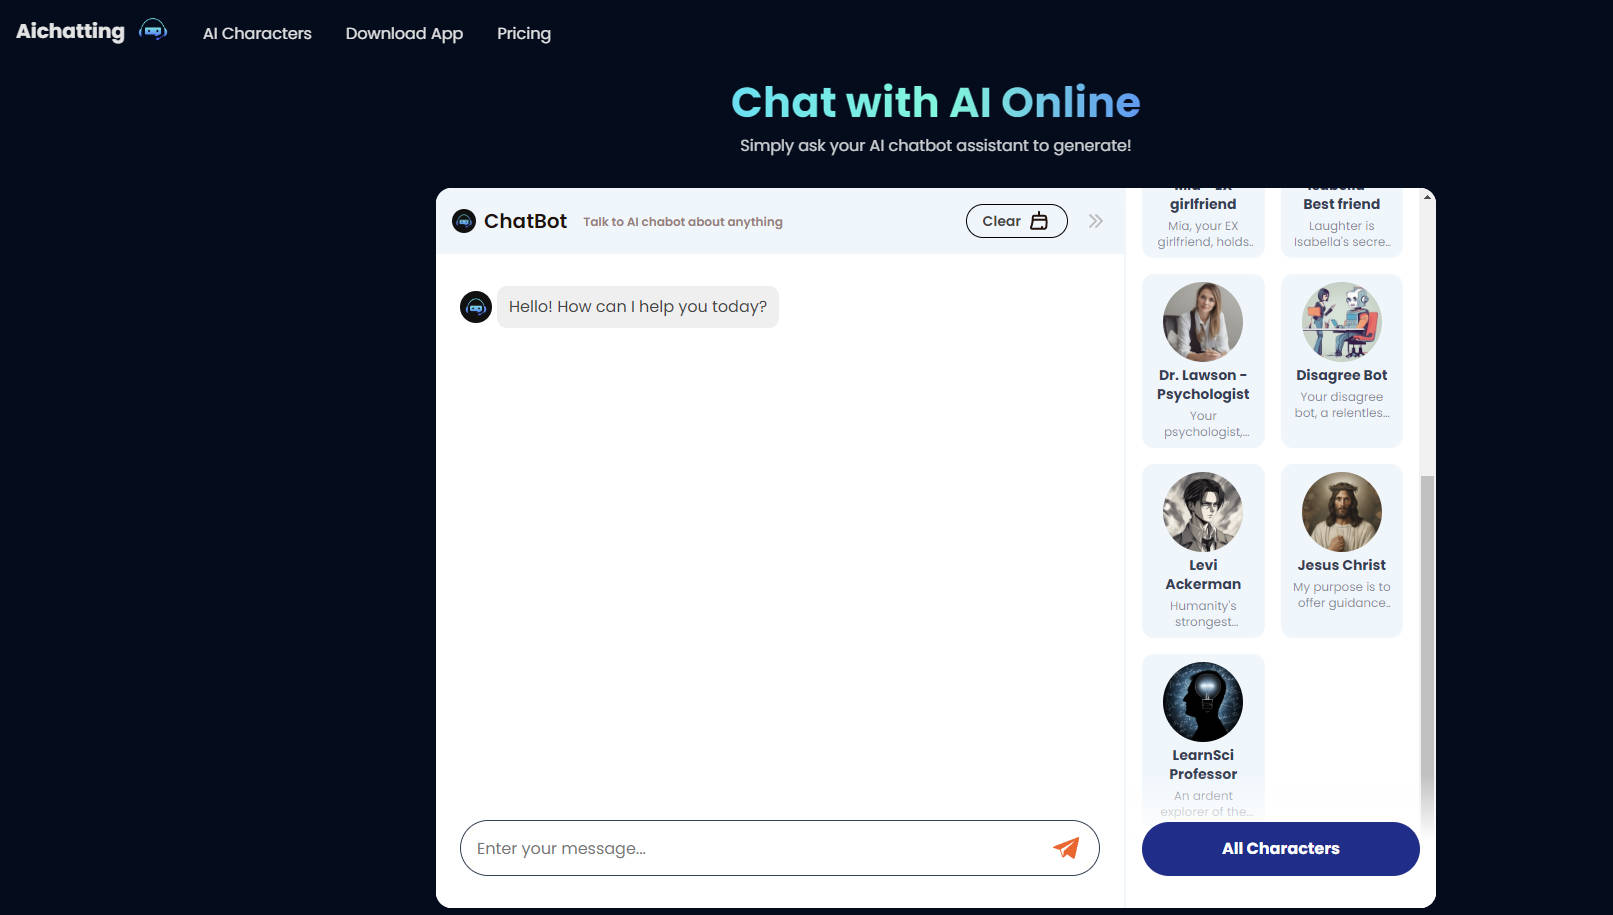Collapse the character panel with double chevron
The width and height of the screenshot is (1613, 915).
[x=1096, y=221]
